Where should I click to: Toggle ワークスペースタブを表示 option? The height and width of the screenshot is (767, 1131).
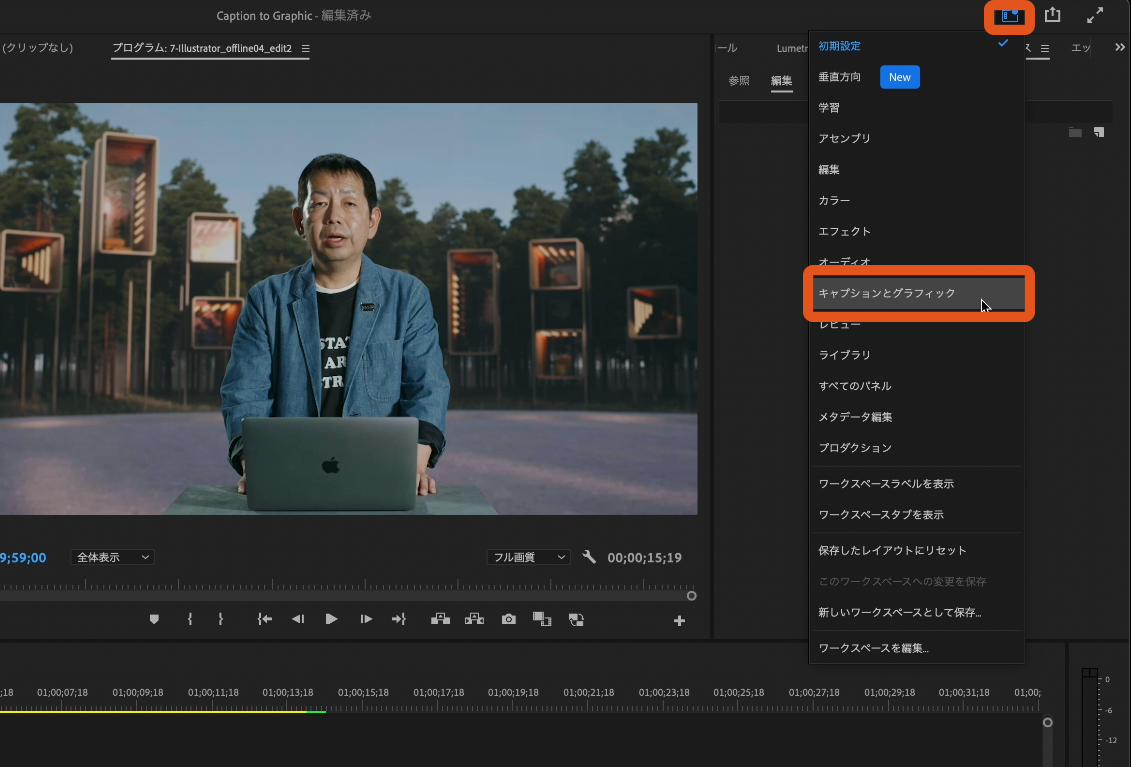[881, 515]
